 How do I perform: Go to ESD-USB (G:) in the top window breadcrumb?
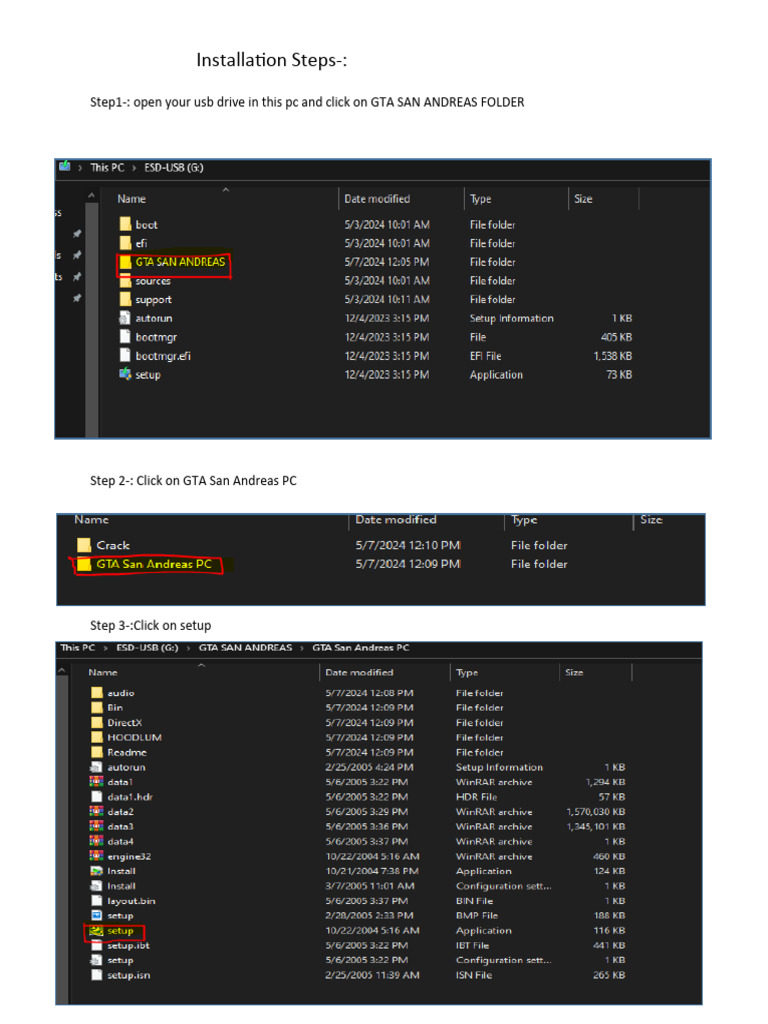(174, 167)
